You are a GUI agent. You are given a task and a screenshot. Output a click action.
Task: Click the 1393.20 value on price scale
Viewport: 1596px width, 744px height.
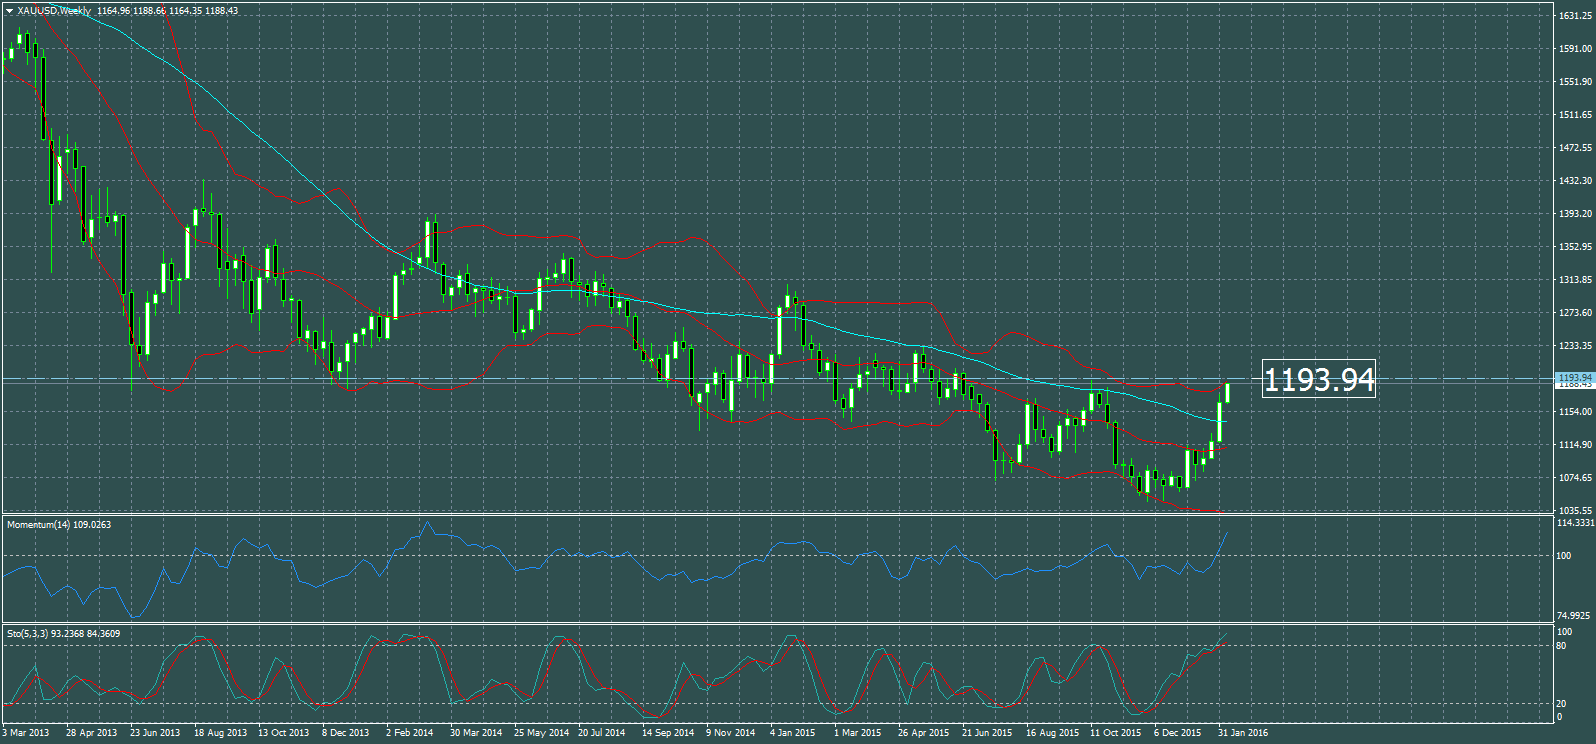1574,214
